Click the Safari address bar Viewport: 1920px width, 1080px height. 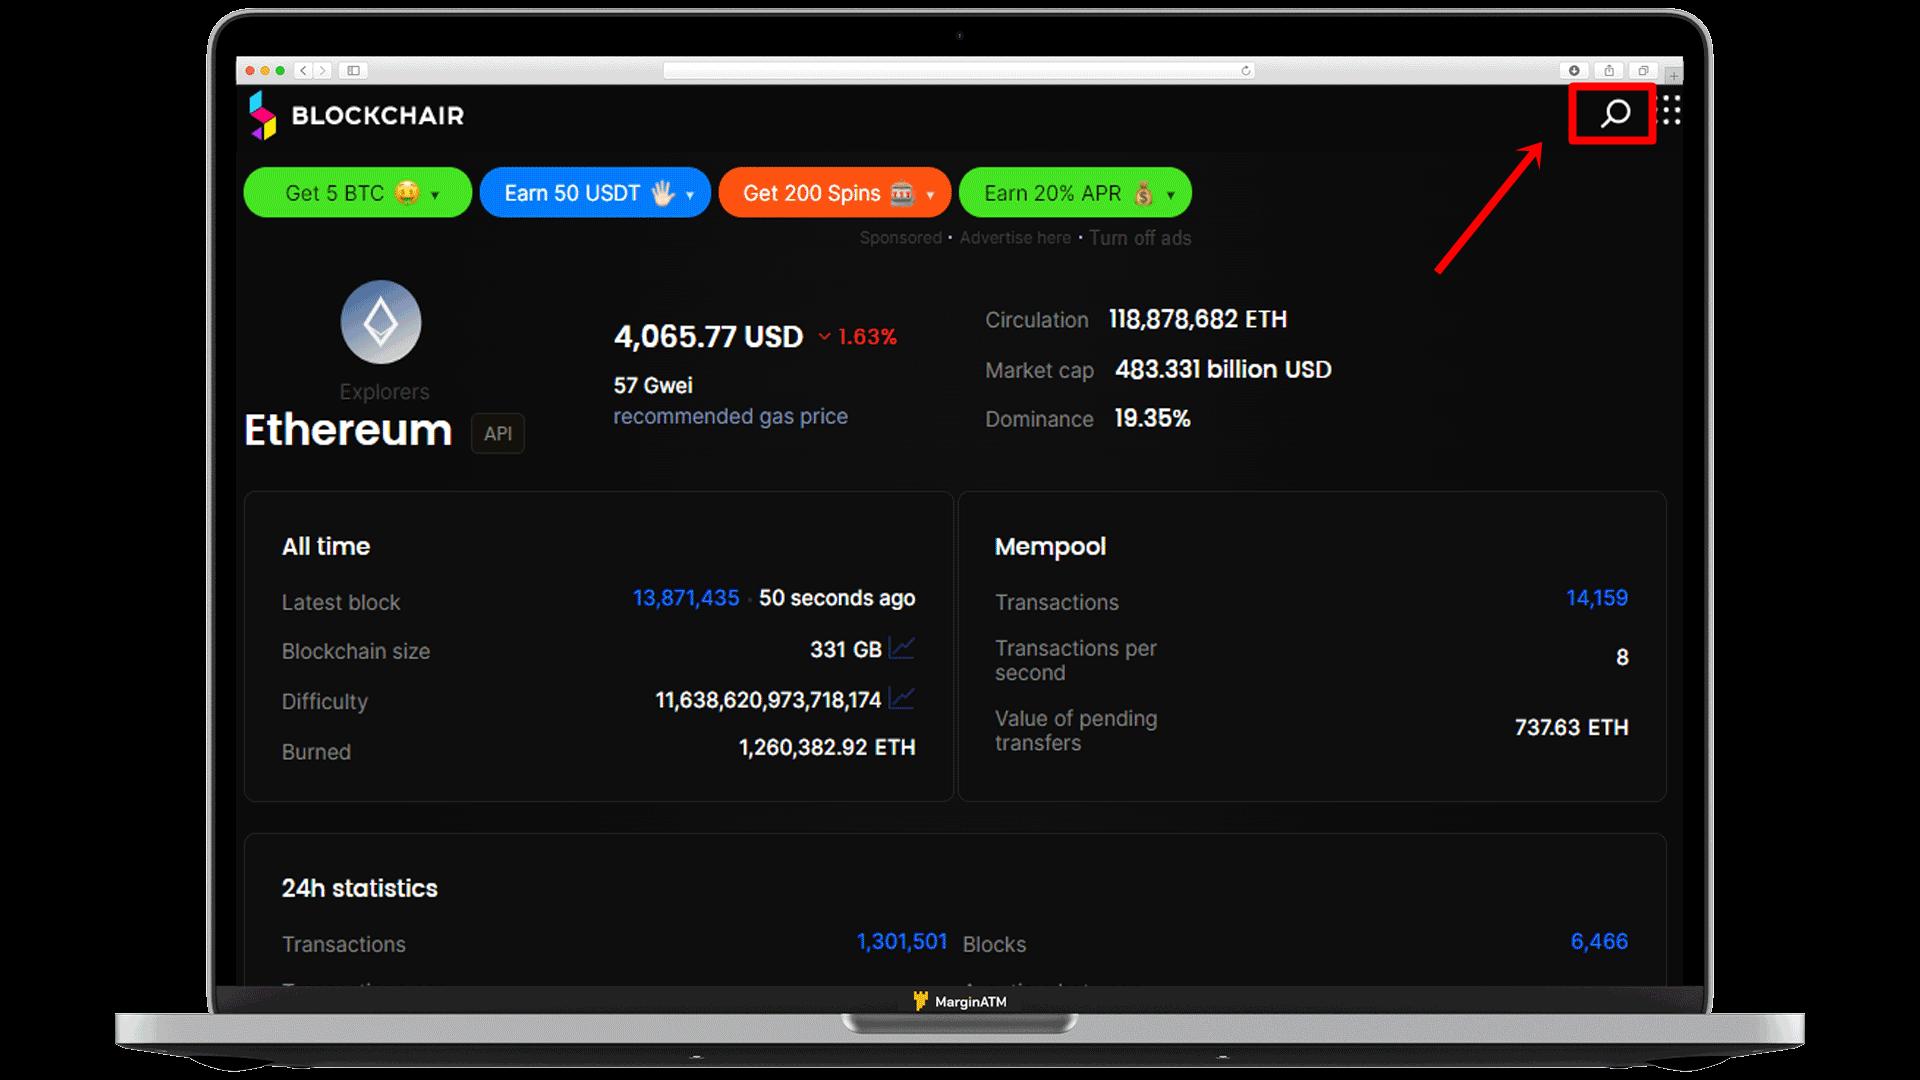click(x=958, y=70)
